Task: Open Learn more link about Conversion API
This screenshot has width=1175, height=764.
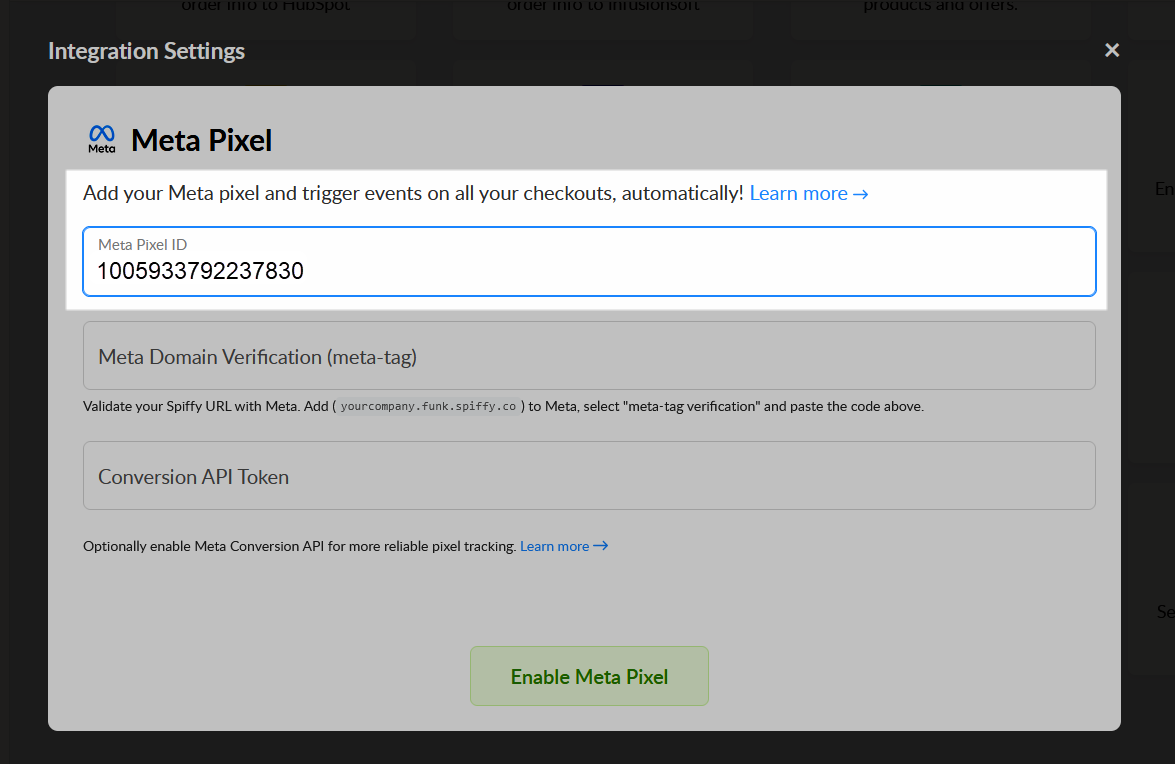Action: (564, 546)
